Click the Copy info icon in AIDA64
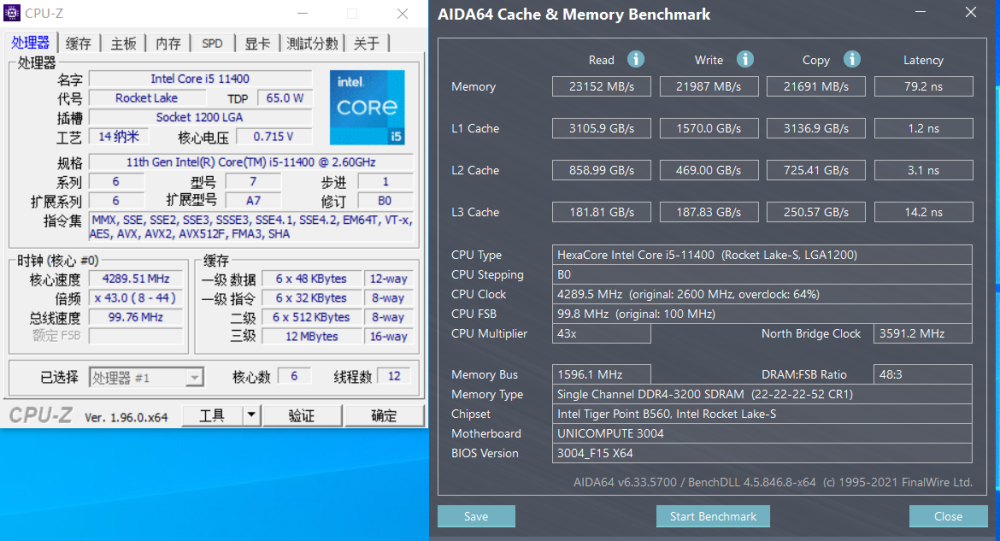This screenshot has height=541, width=1000. point(852,59)
